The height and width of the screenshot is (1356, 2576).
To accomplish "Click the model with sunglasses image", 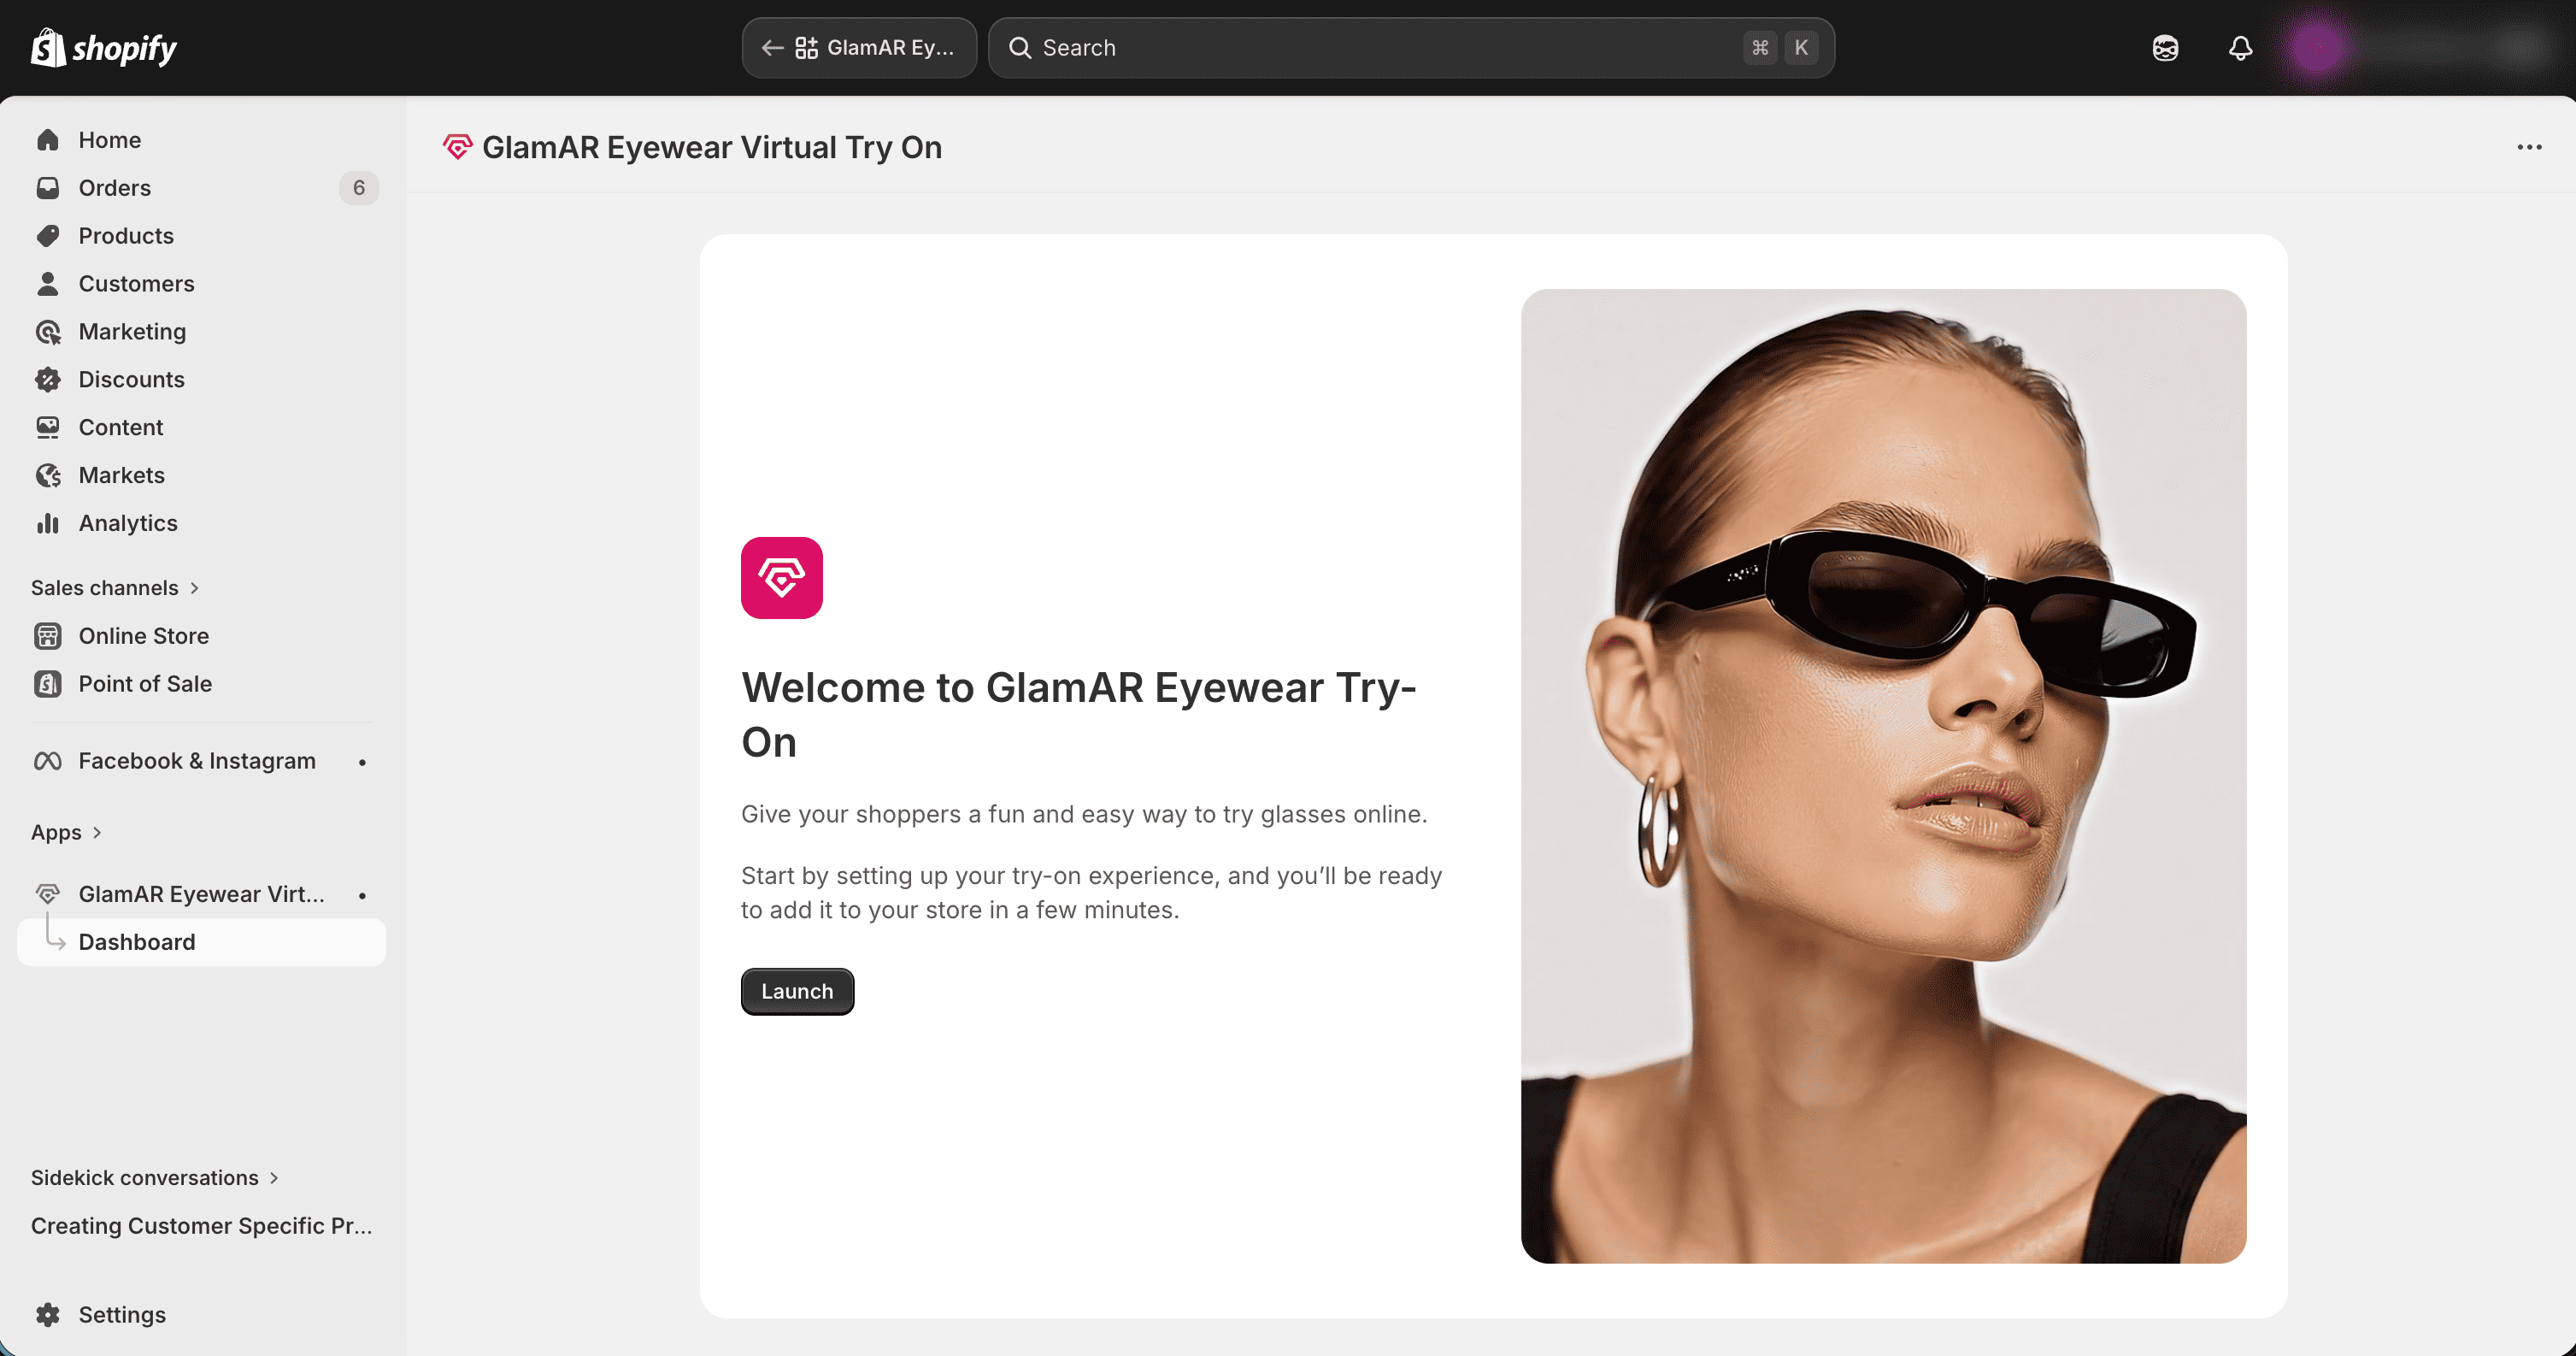I will point(1883,776).
